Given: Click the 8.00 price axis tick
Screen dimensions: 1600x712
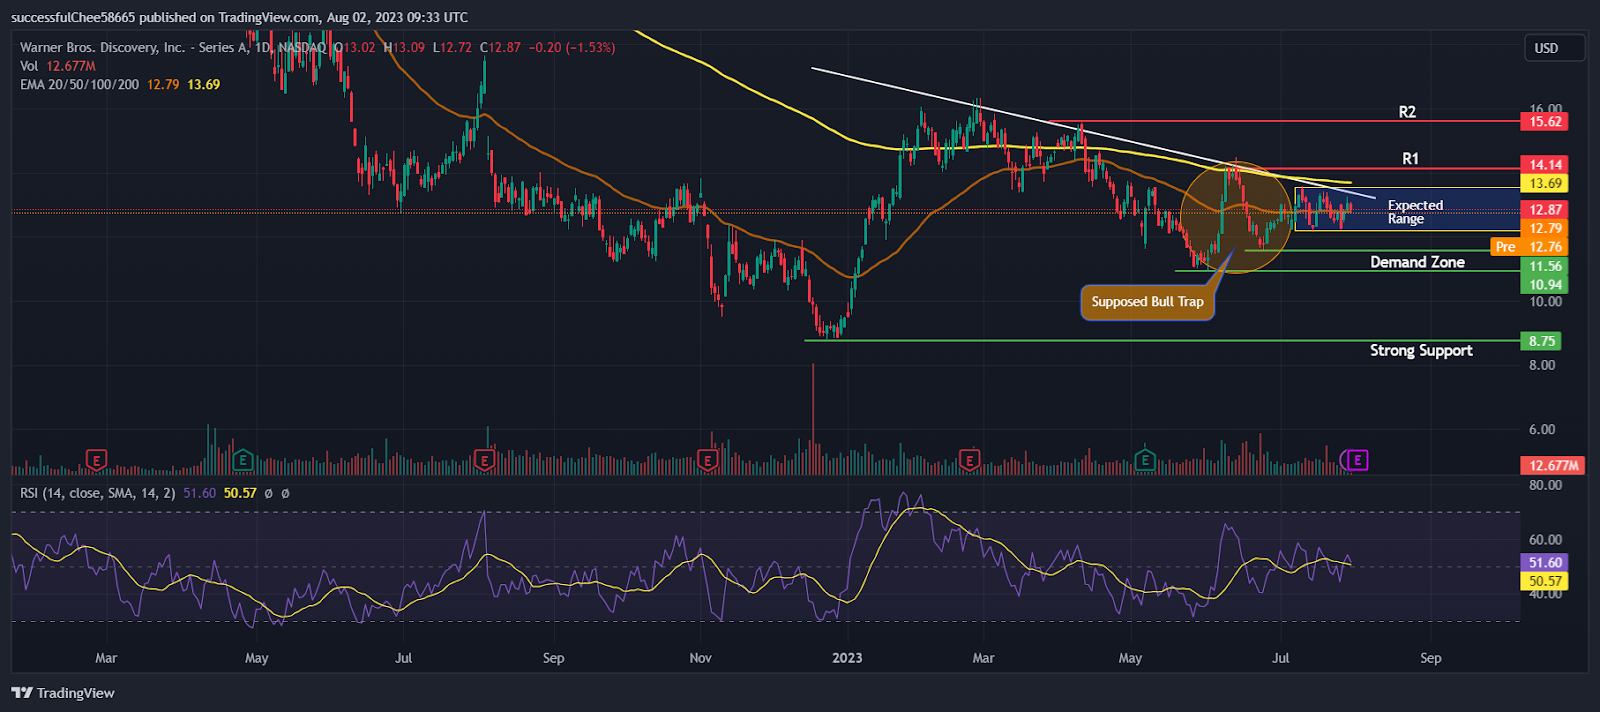Looking at the screenshot, I should (1542, 365).
